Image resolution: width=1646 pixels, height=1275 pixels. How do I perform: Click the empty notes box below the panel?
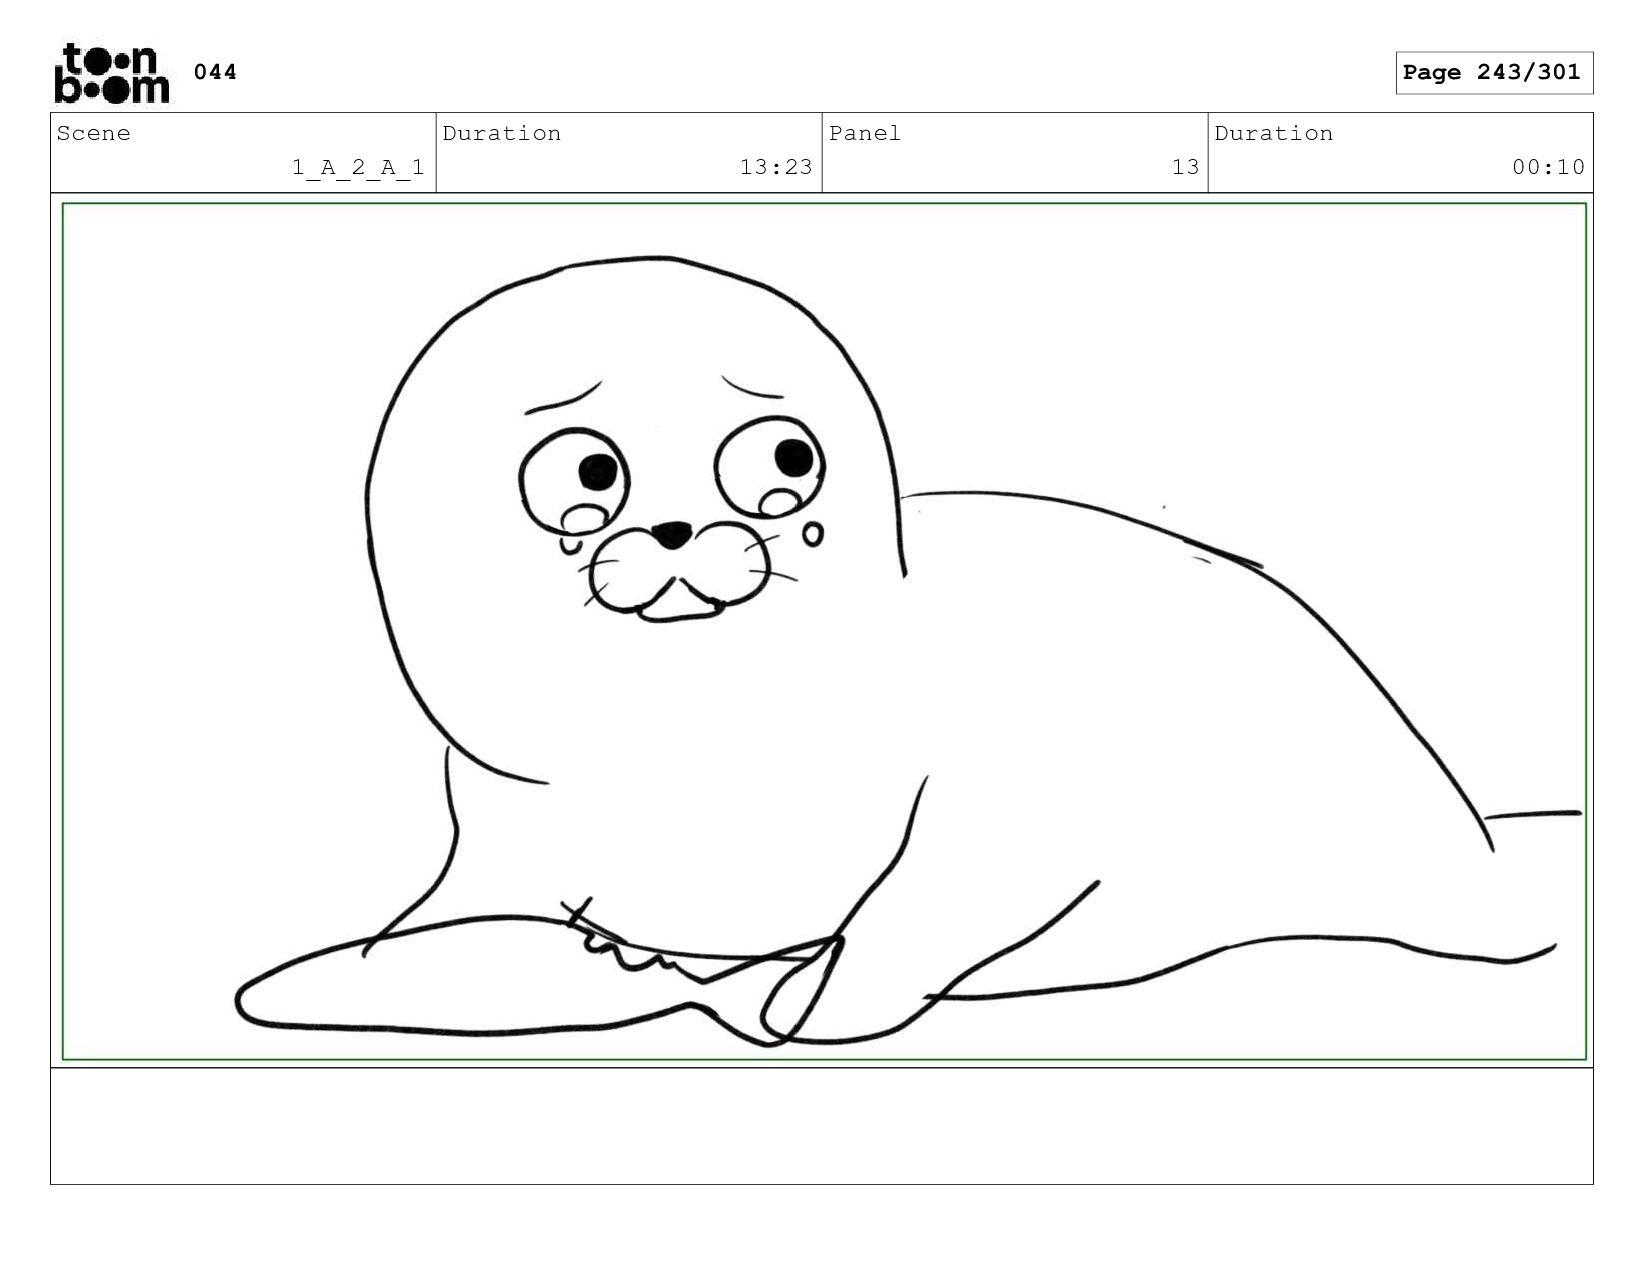click(x=821, y=1126)
